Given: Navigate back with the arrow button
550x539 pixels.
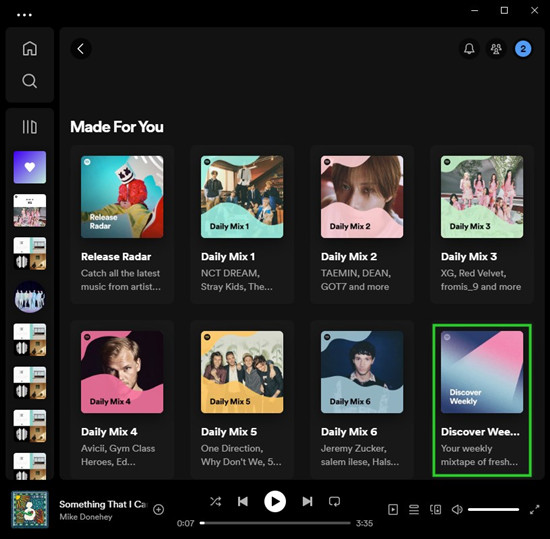Looking at the screenshot, I should 81,49.
